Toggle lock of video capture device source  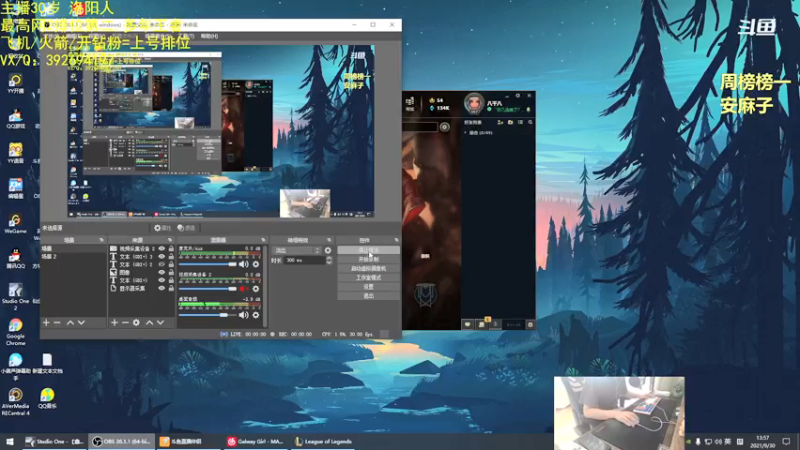pos(171,248)
